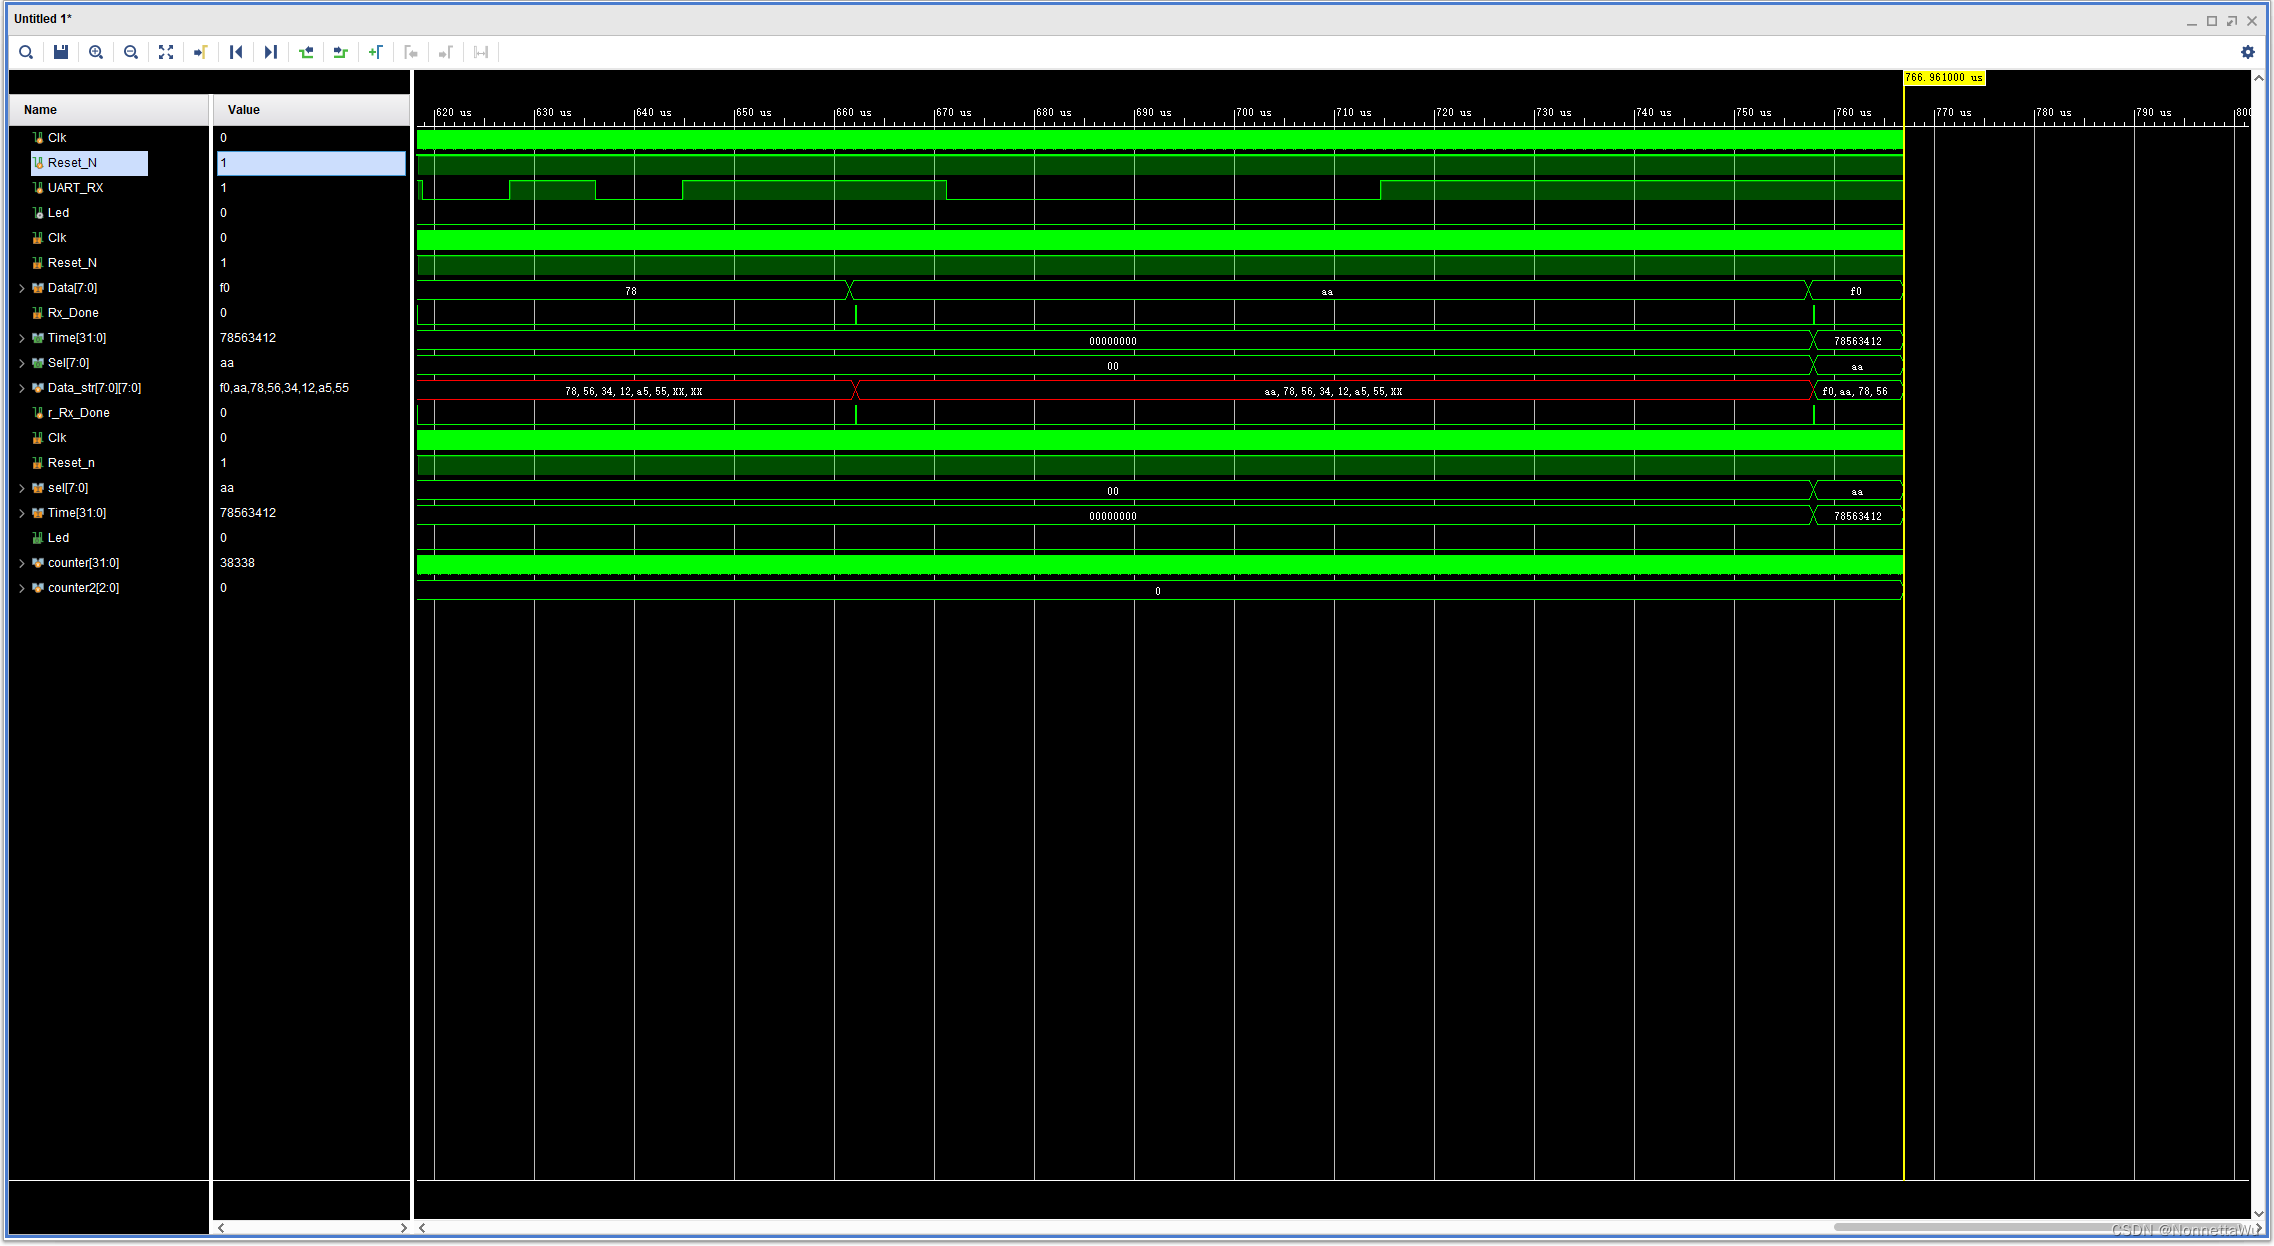This screenshot has height=1246, width=2274.
Task: Click the yellow cursor time marker label
Action: click(1943, 78)
